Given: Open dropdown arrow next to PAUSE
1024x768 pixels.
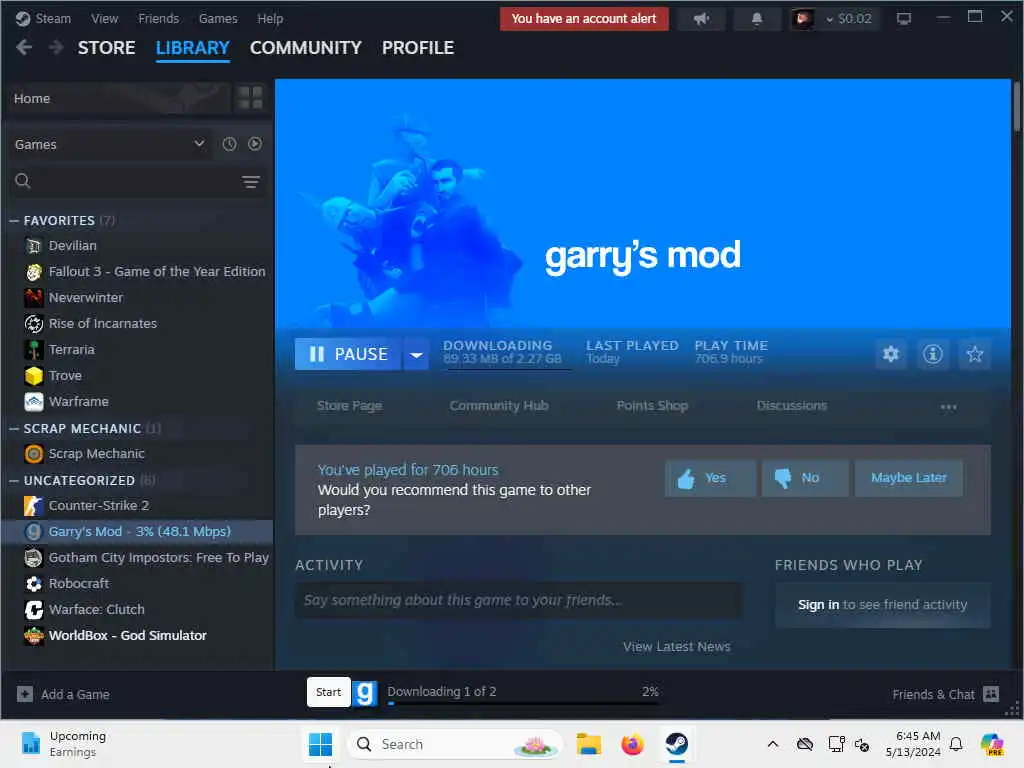Looking at the screenshot, I should coord(416,355).
